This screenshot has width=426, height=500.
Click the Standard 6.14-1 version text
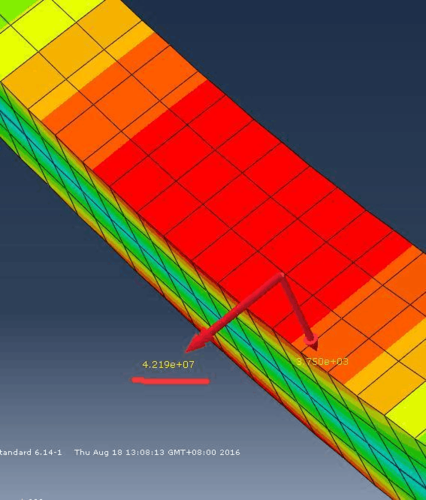coord(31,452)
